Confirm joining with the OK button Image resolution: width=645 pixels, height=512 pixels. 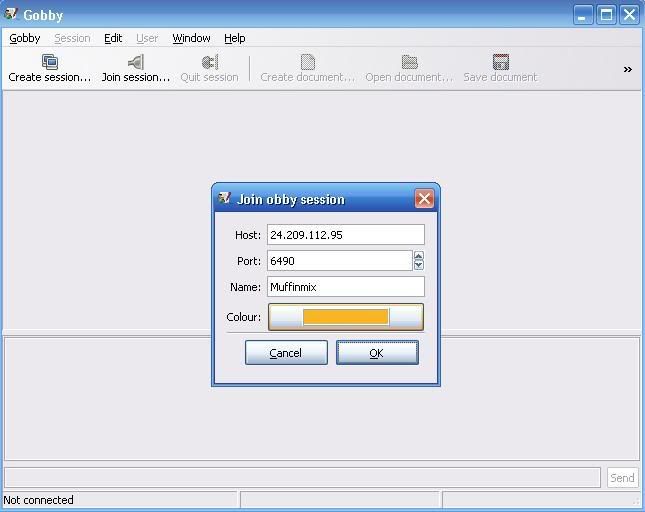pos(377,352)
